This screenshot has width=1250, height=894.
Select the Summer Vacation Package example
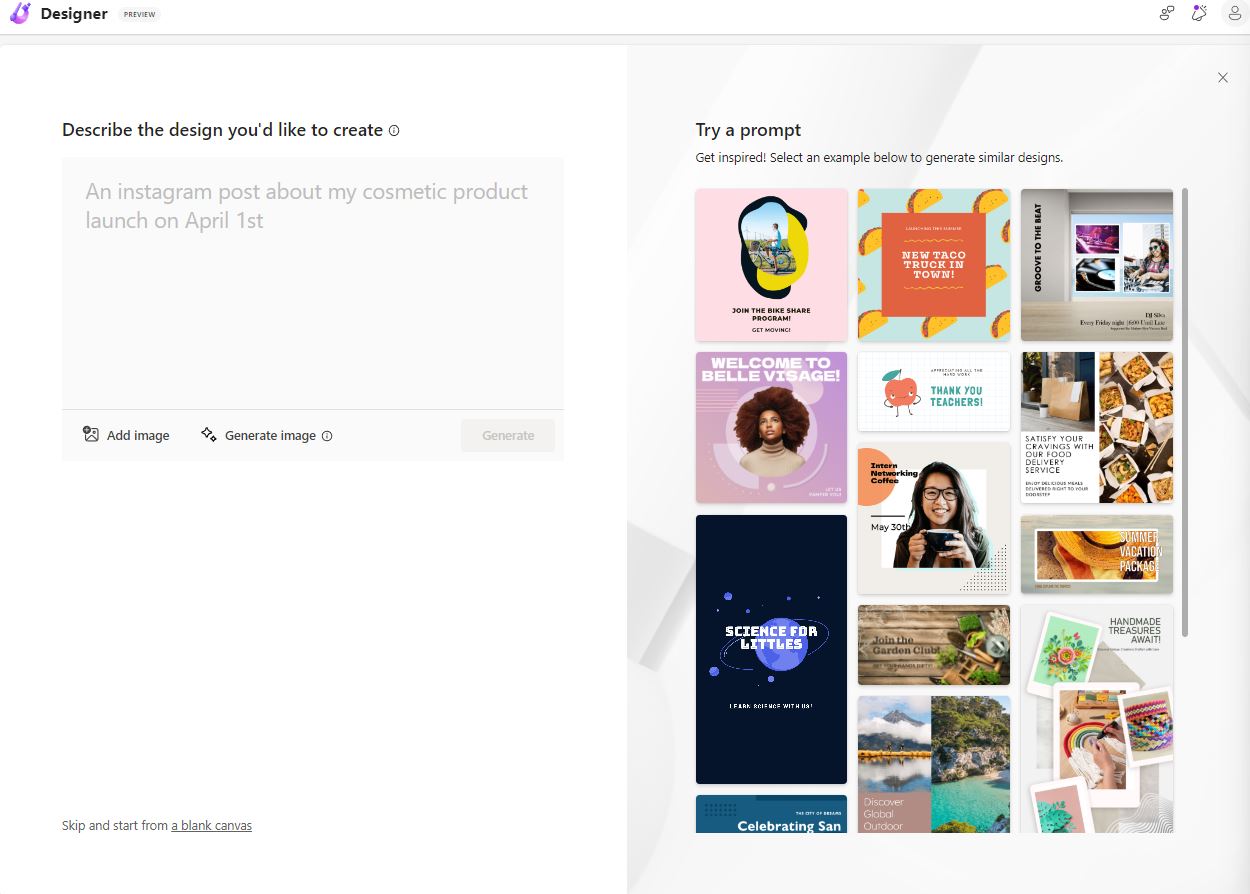(1097, 554)
